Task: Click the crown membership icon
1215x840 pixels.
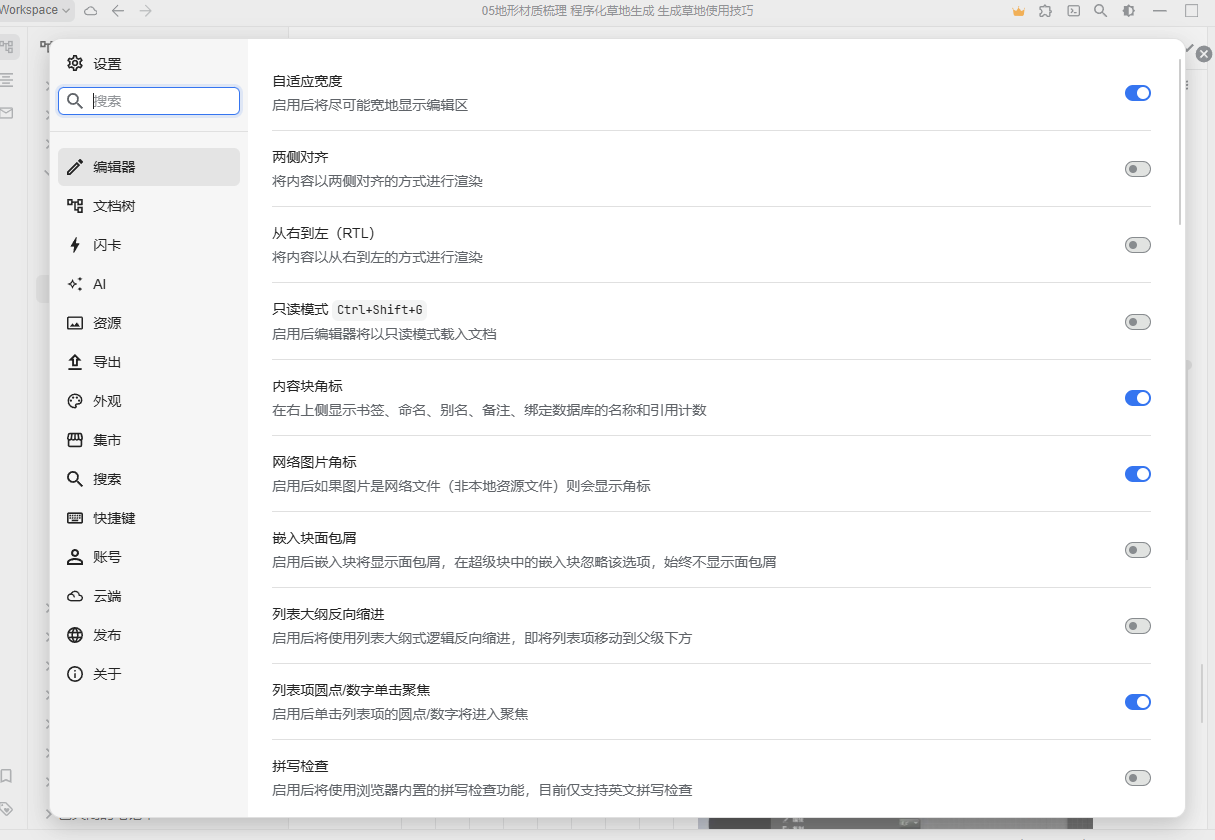Action: tap(1018, 11)
